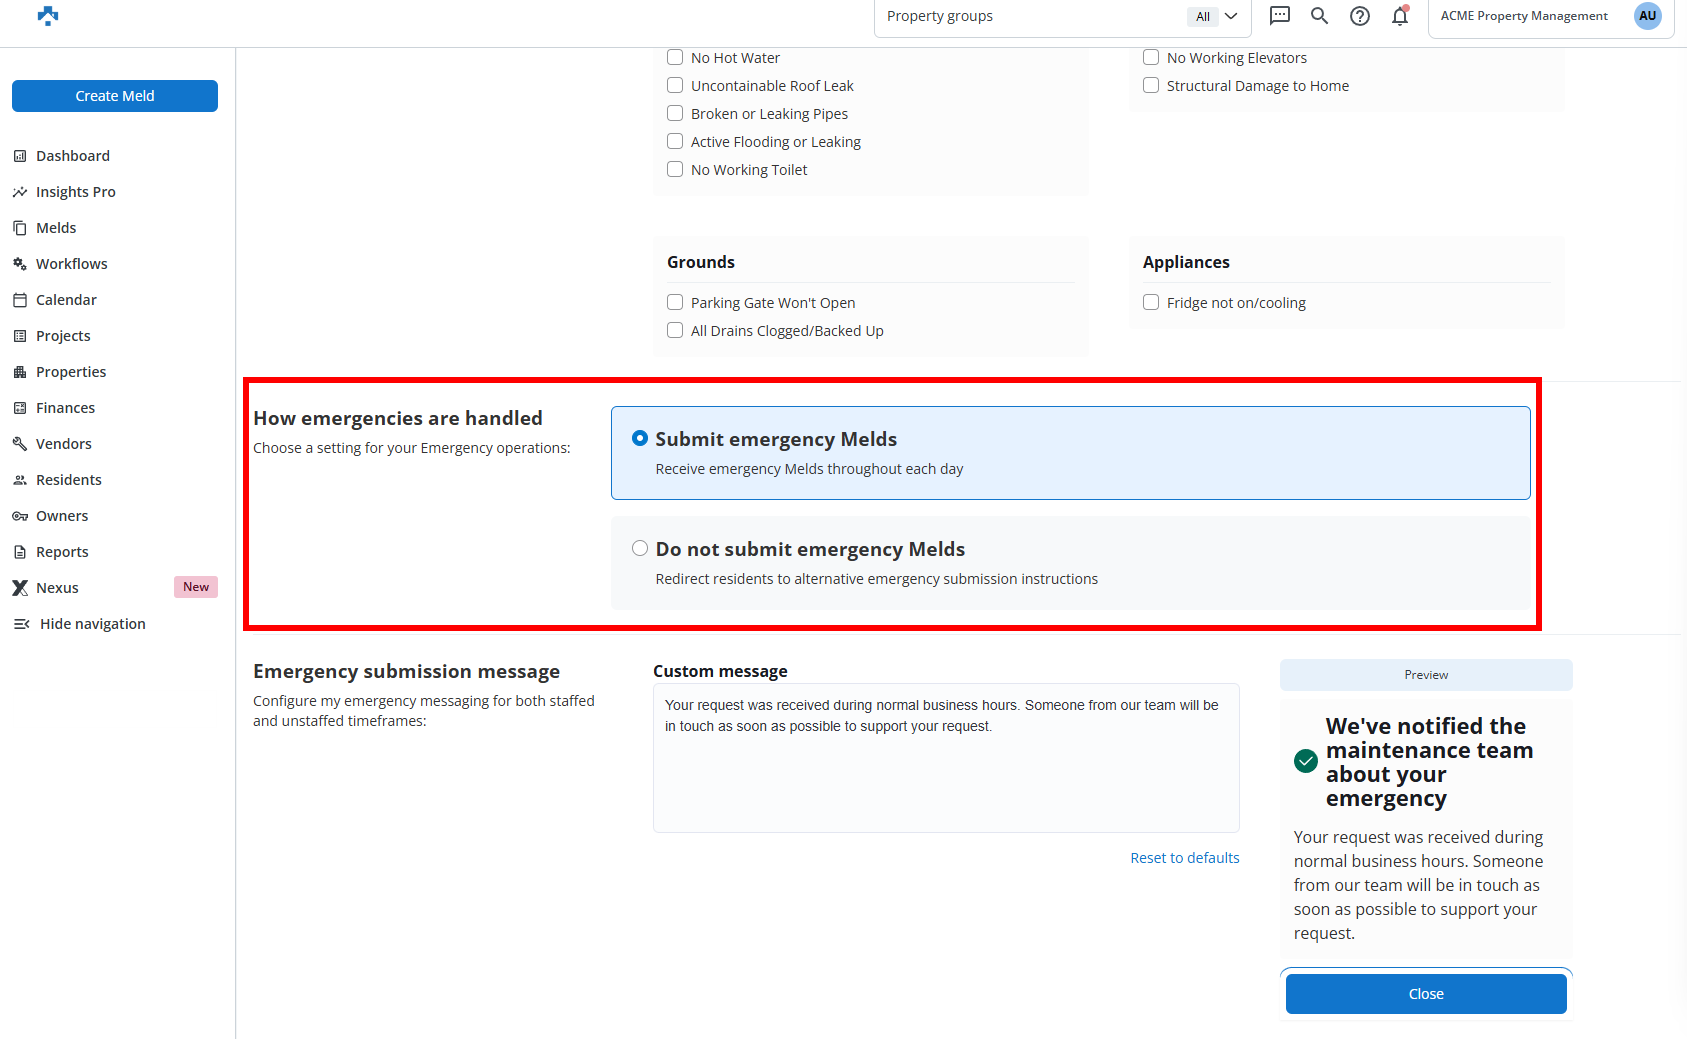Click the Property Meld logo
Screen dimensions: 1687x1039
coord(48,16)
